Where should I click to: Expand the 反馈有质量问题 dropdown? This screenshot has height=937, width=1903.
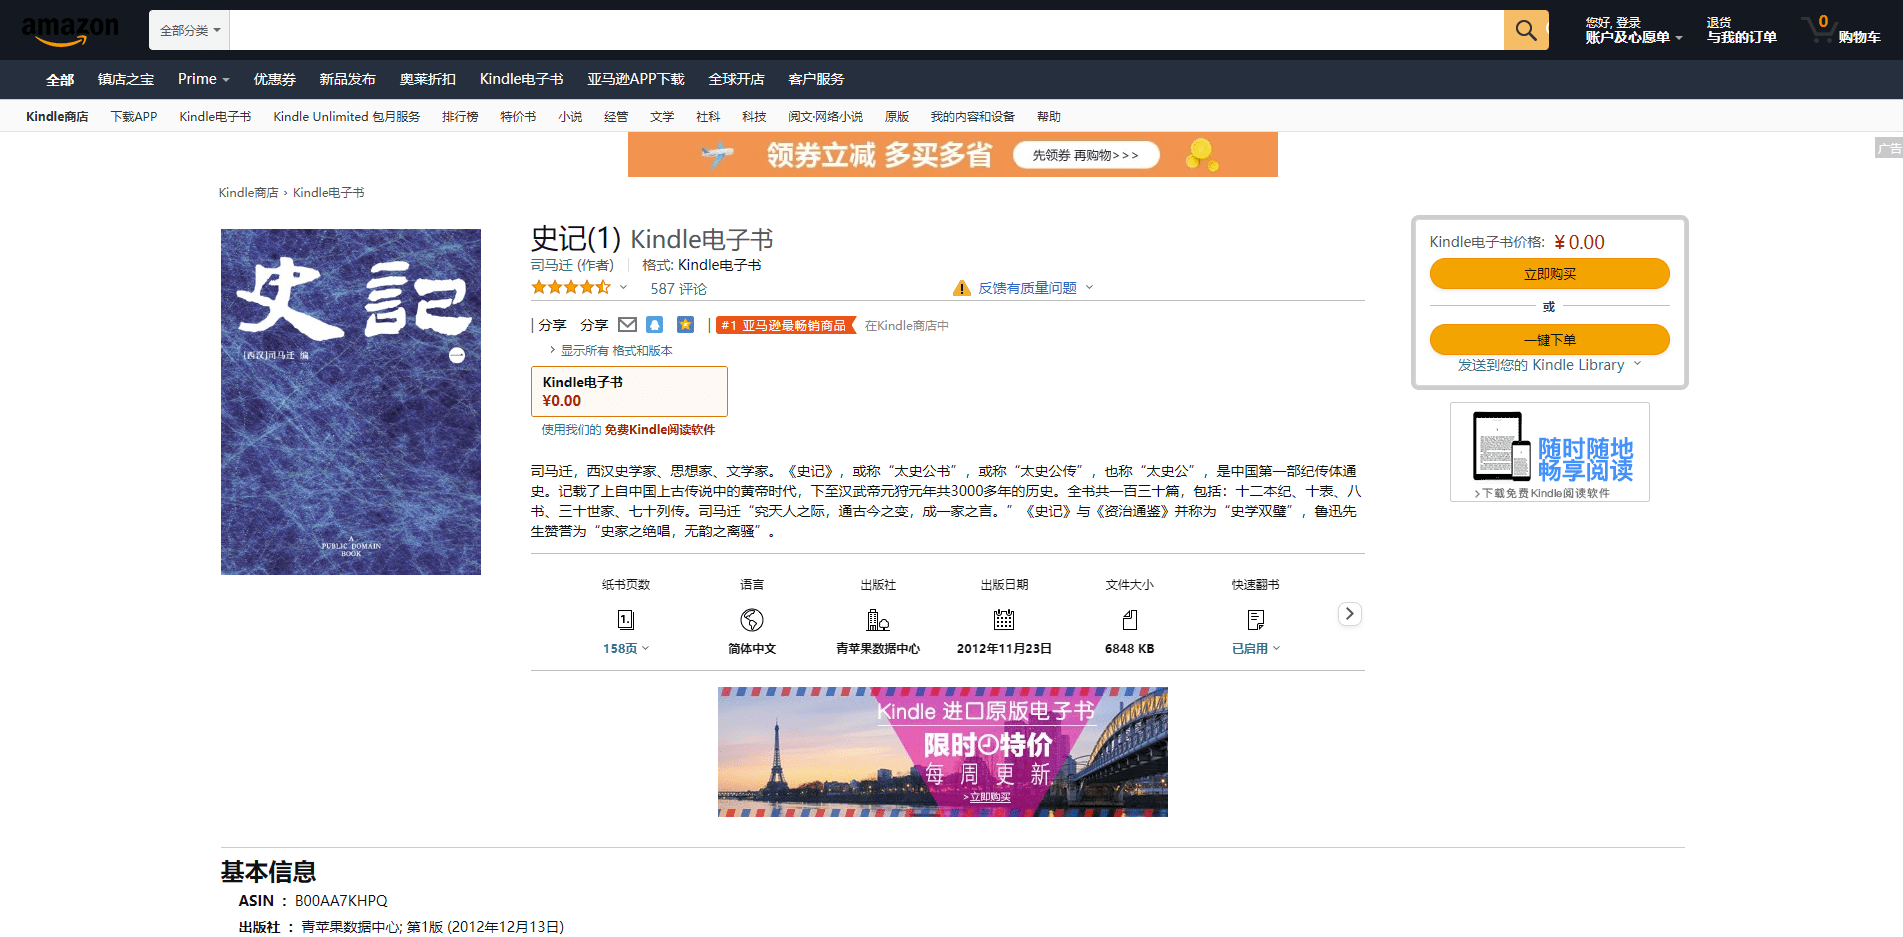pyautogui.click(x=1035, y=288)
